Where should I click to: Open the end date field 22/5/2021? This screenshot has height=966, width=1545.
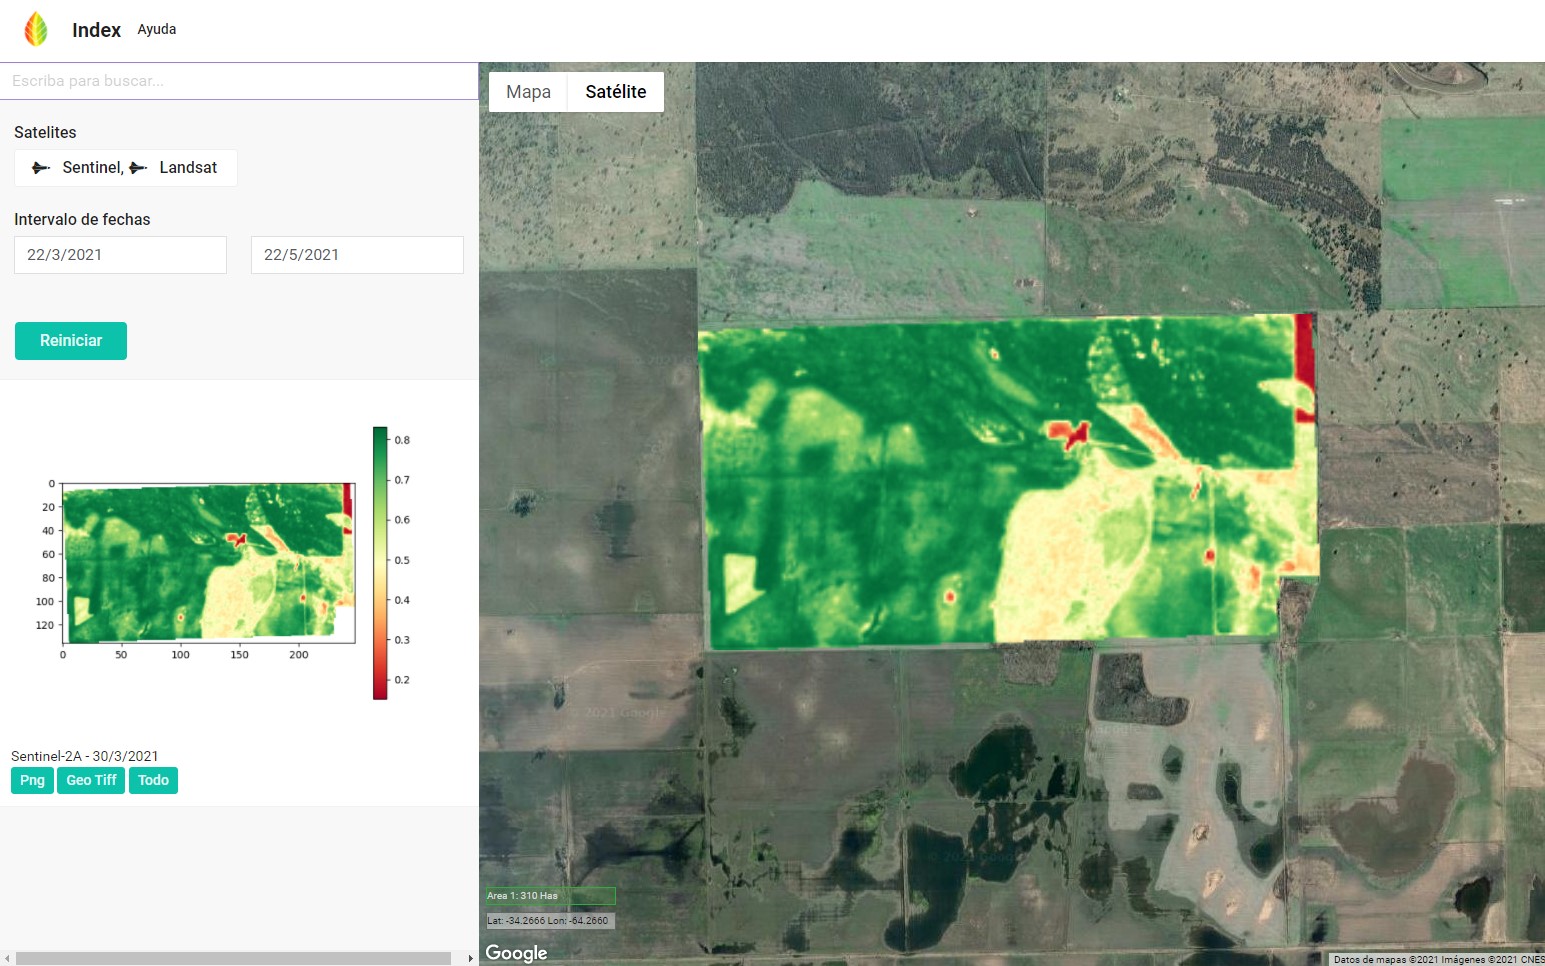point(357,255)
